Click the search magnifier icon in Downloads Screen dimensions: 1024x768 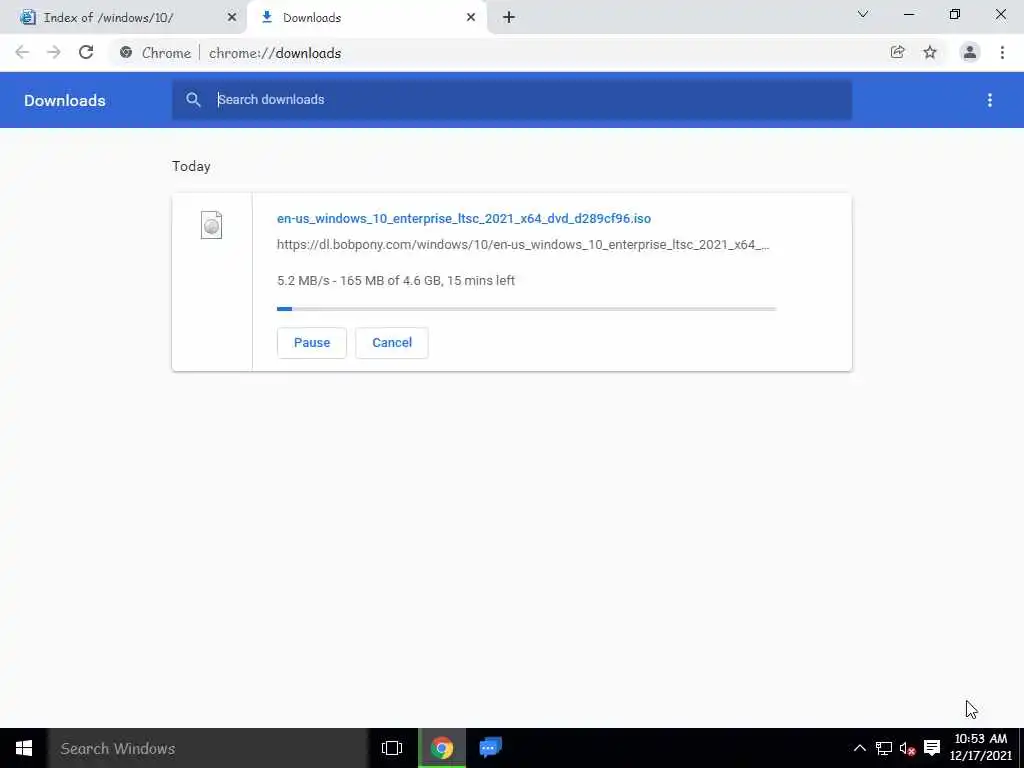click(x=193, y=99)
